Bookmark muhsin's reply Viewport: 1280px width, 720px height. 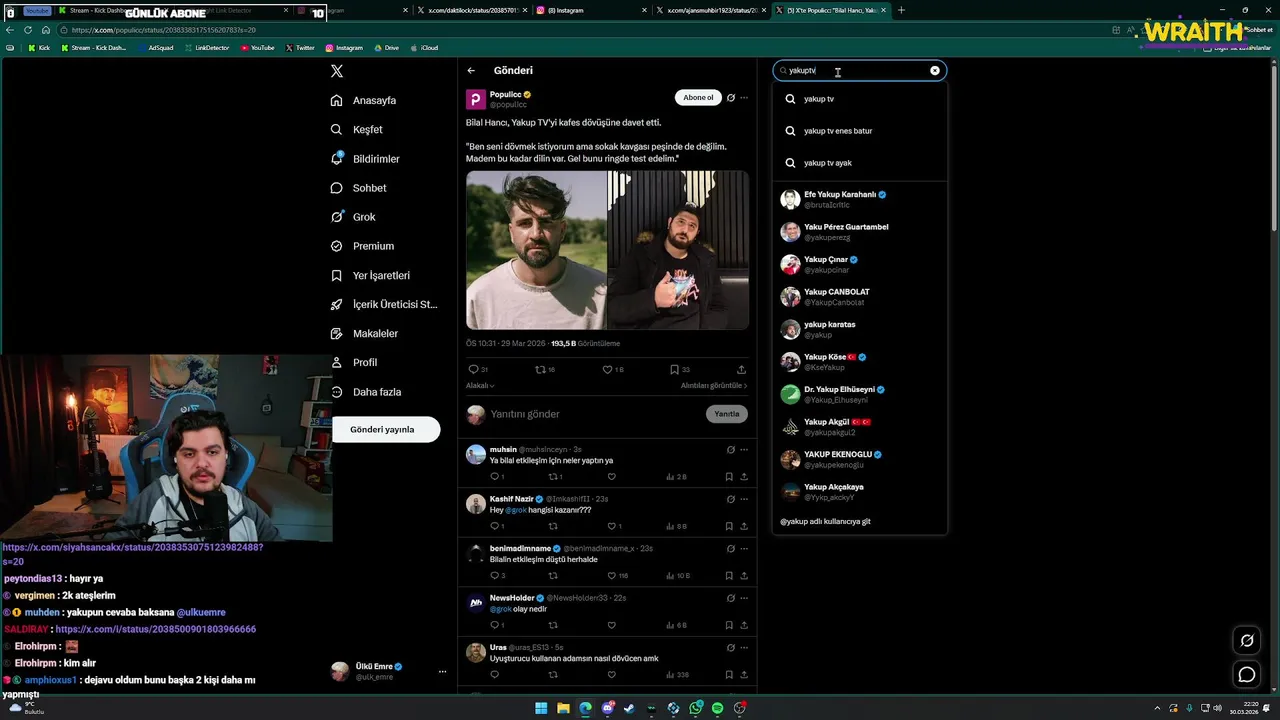coord(729,477)
